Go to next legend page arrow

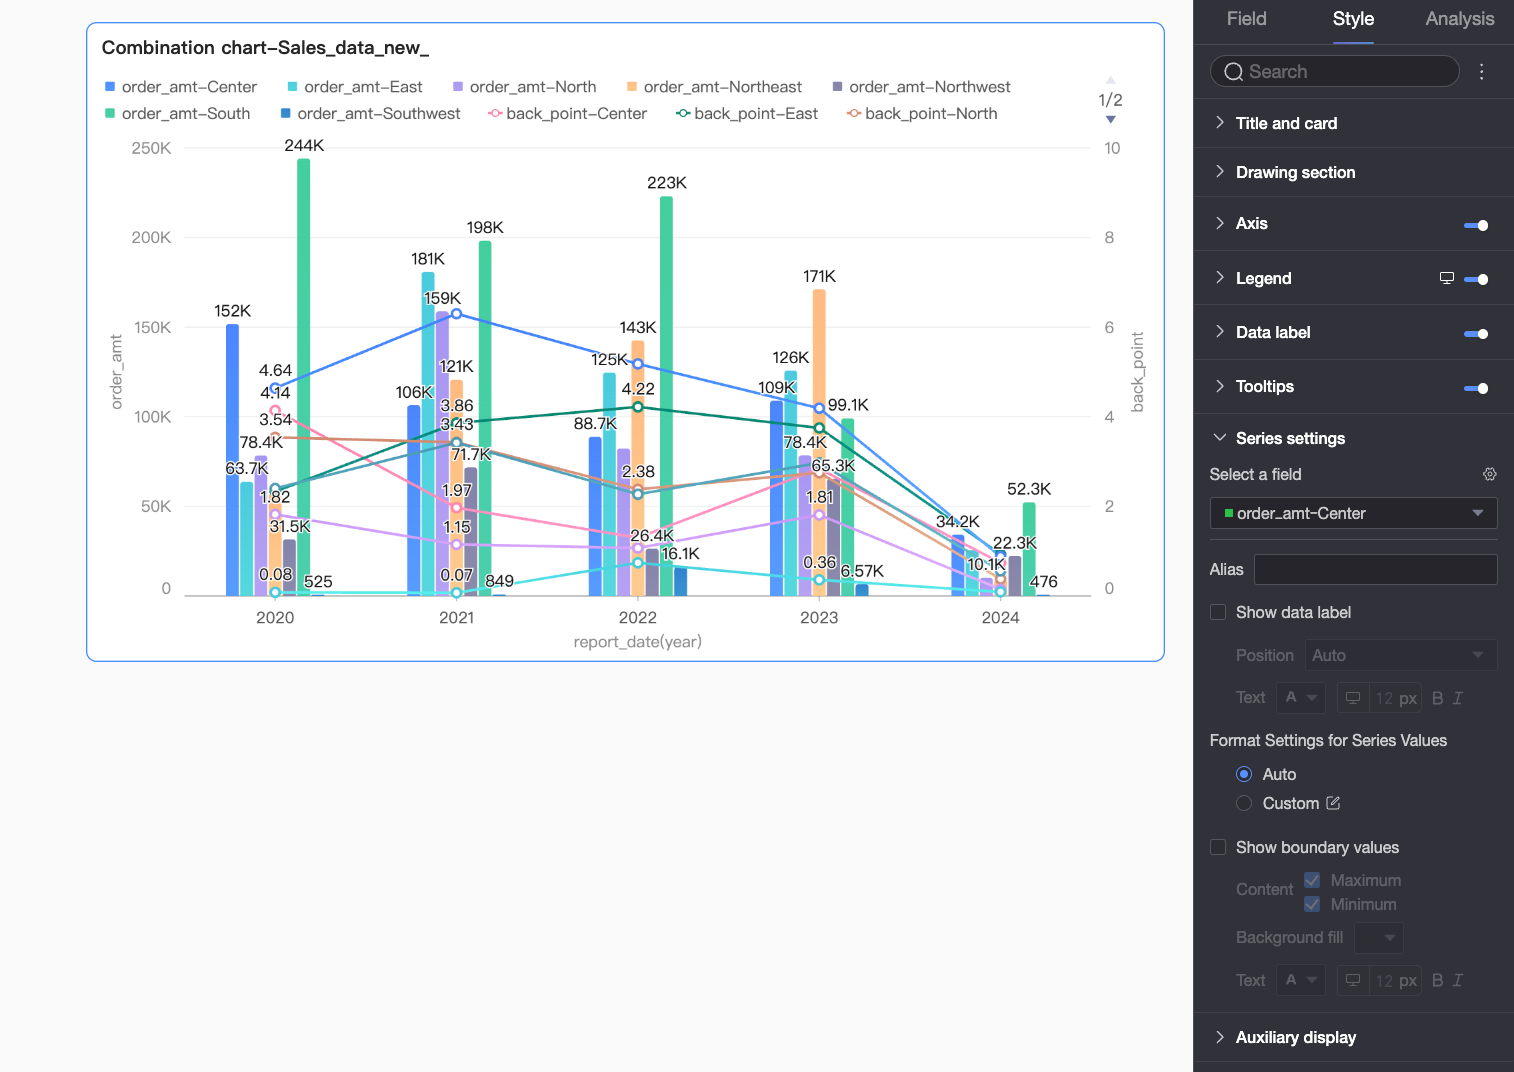pyautogui.click(x=1110, y=120)
